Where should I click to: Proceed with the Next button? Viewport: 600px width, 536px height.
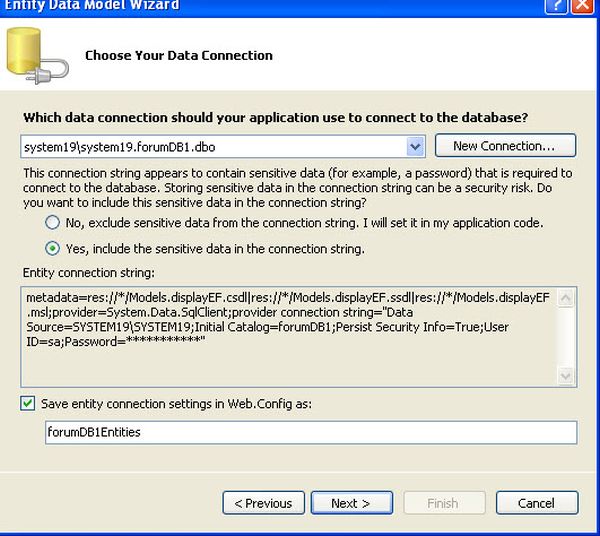click(350, 503)
